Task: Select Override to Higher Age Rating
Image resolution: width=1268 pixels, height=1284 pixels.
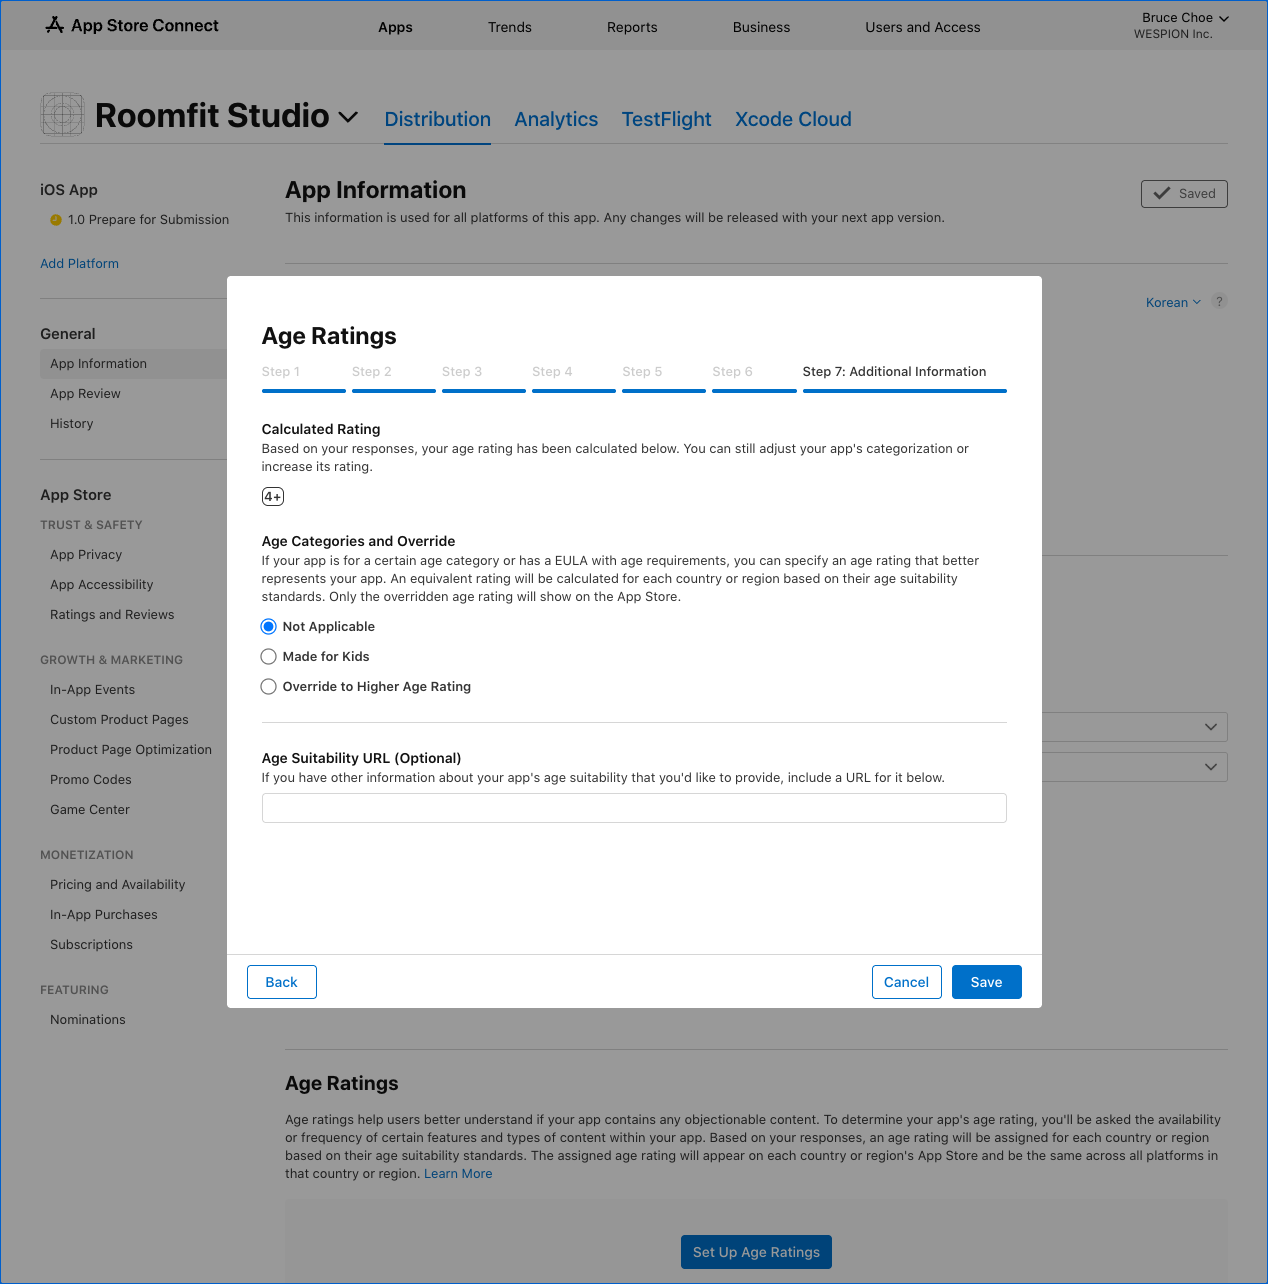Action: point(268,687)
